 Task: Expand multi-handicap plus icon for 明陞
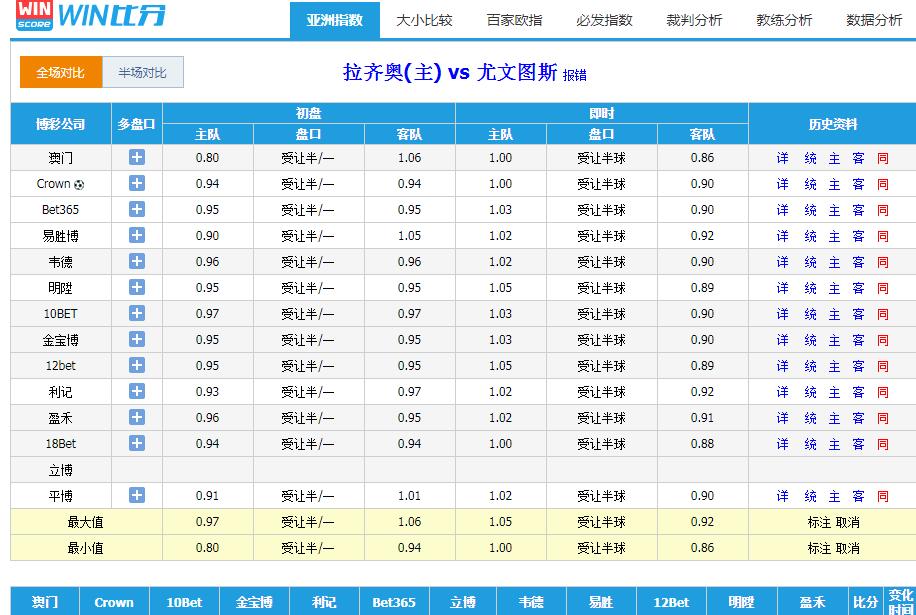click(137, 287)
